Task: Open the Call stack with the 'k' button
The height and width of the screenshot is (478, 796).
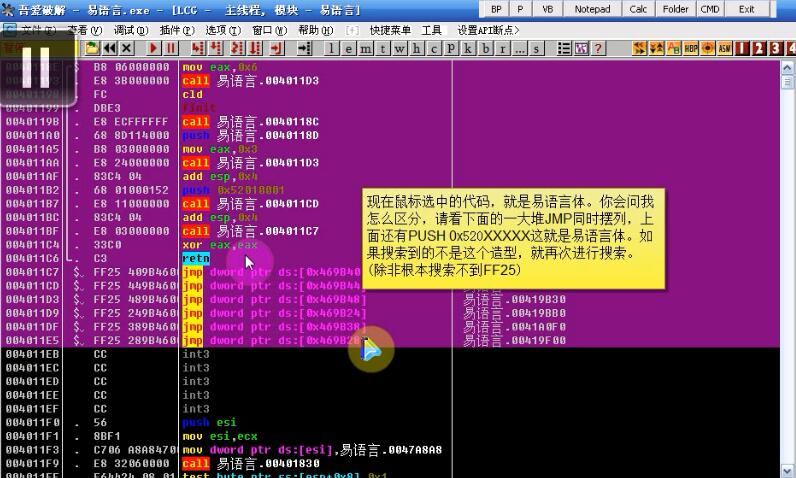Action: [x=468, y=48]
